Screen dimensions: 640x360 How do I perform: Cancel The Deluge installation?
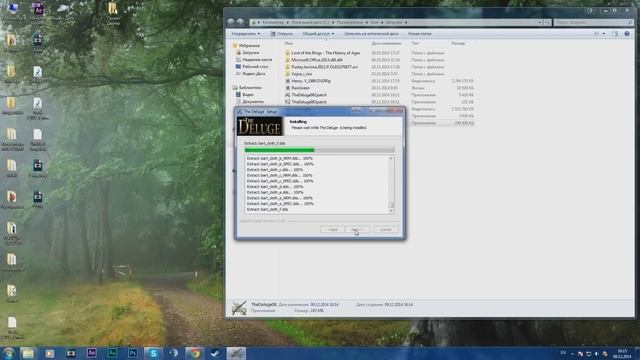click(386, 229)
